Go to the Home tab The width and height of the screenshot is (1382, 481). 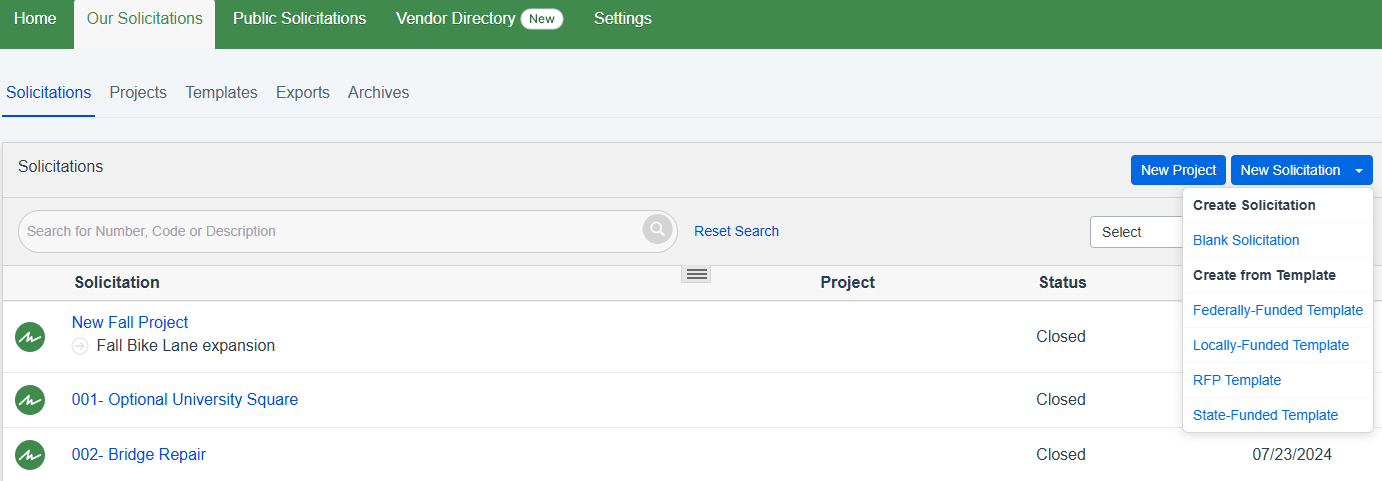coord(35,19)
